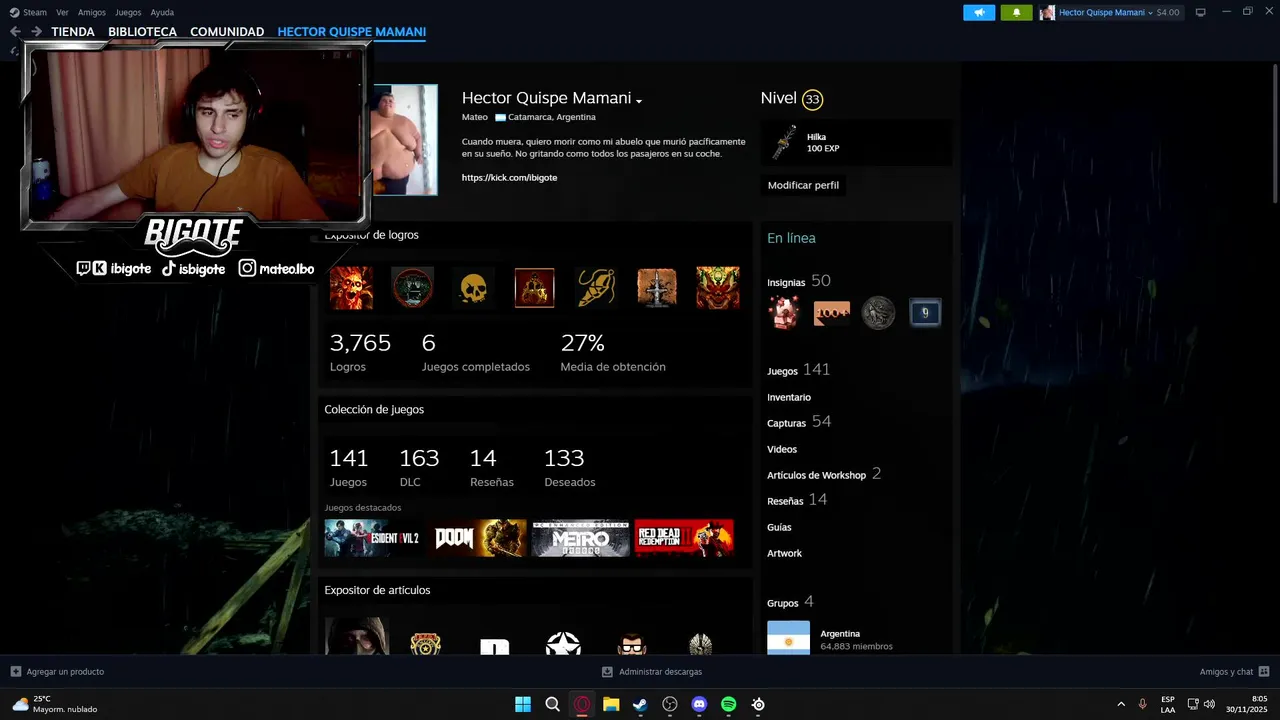Open the Grupos 4 link
Viewport: 1280px width, 720px height.
(x=790, y=602)
